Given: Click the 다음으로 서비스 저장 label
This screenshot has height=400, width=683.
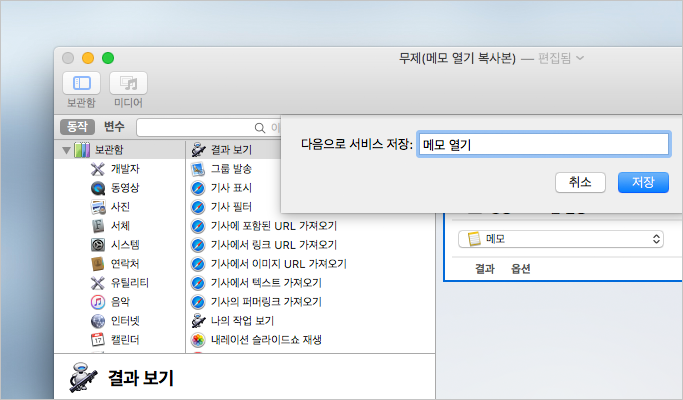Looking at the screenshot, I should click(x=357, y=144).
